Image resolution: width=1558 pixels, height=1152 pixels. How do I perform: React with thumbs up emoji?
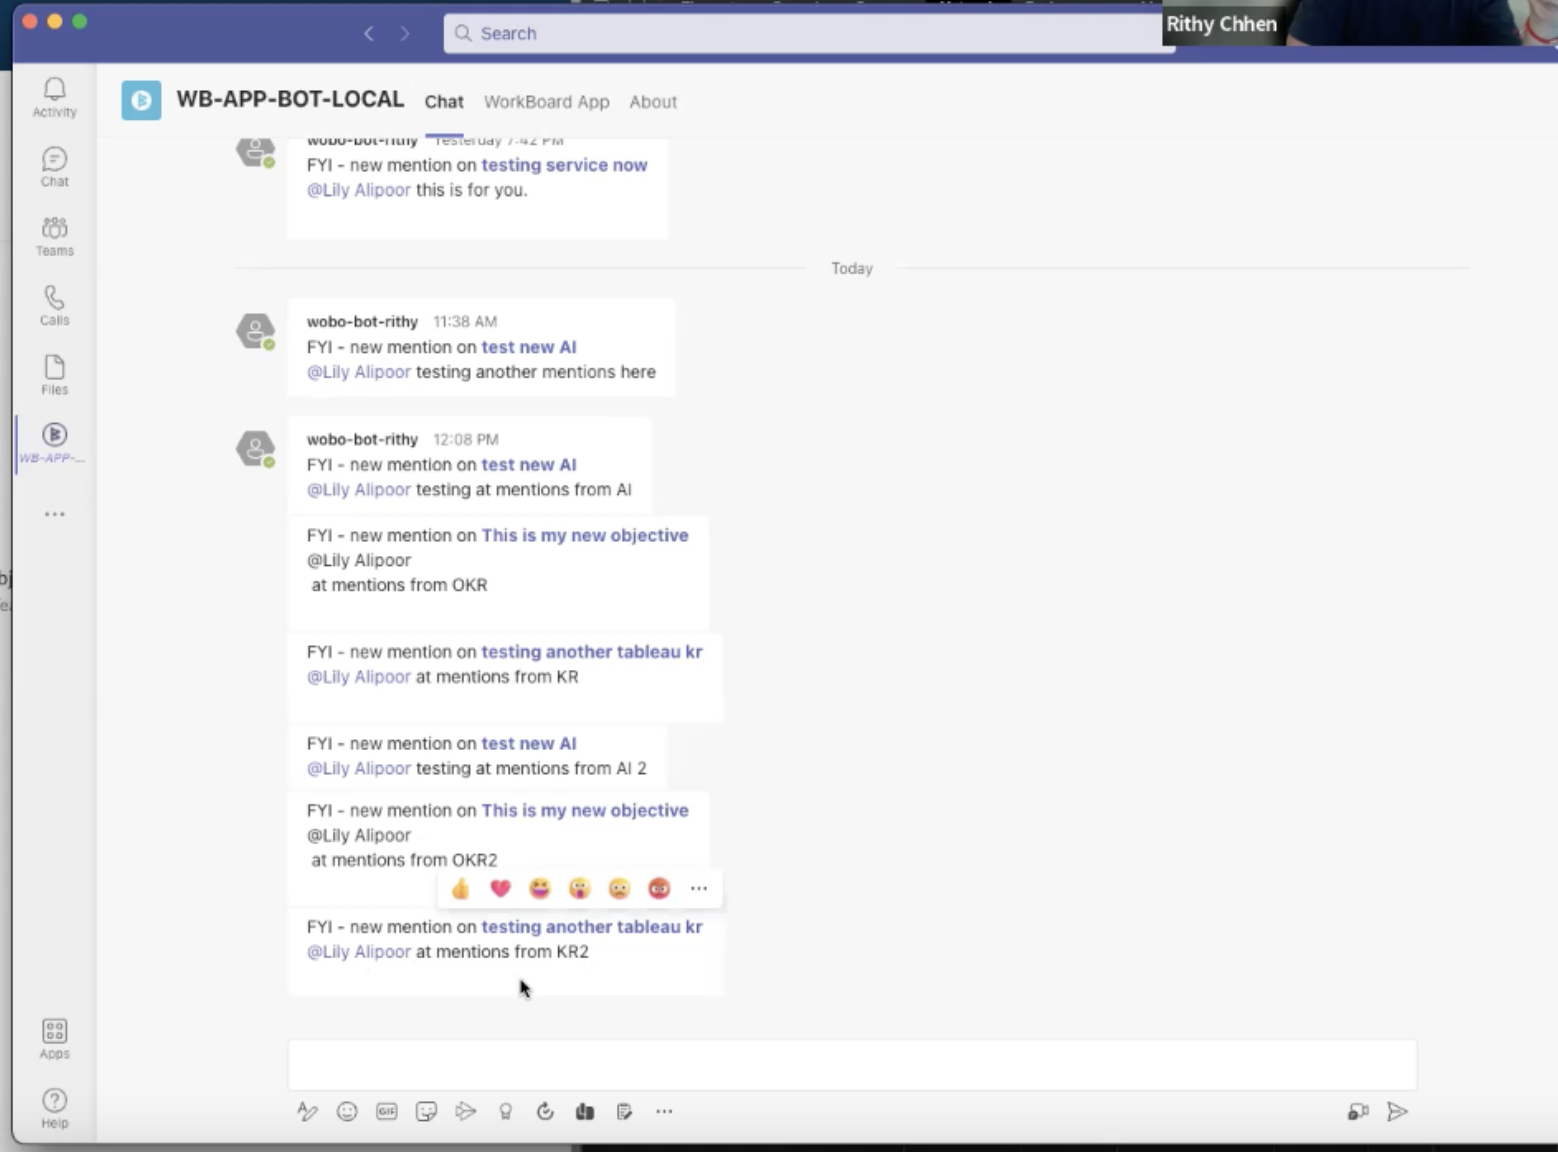pos(460,888)
